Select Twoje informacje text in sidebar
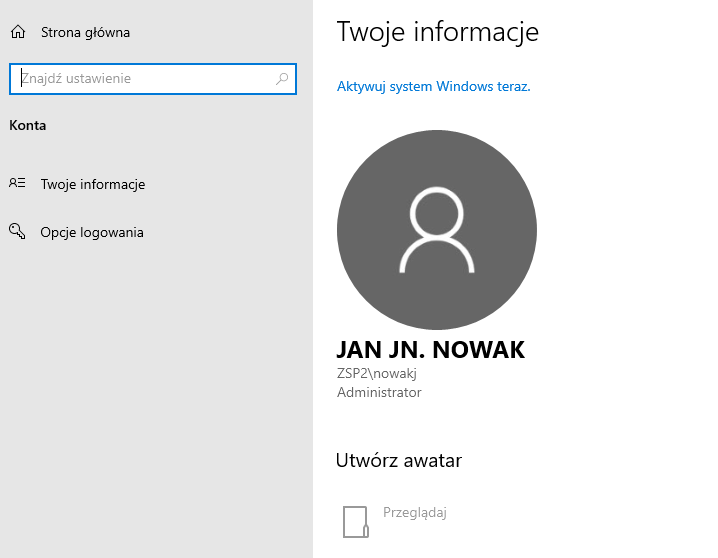 coord(93,184)
